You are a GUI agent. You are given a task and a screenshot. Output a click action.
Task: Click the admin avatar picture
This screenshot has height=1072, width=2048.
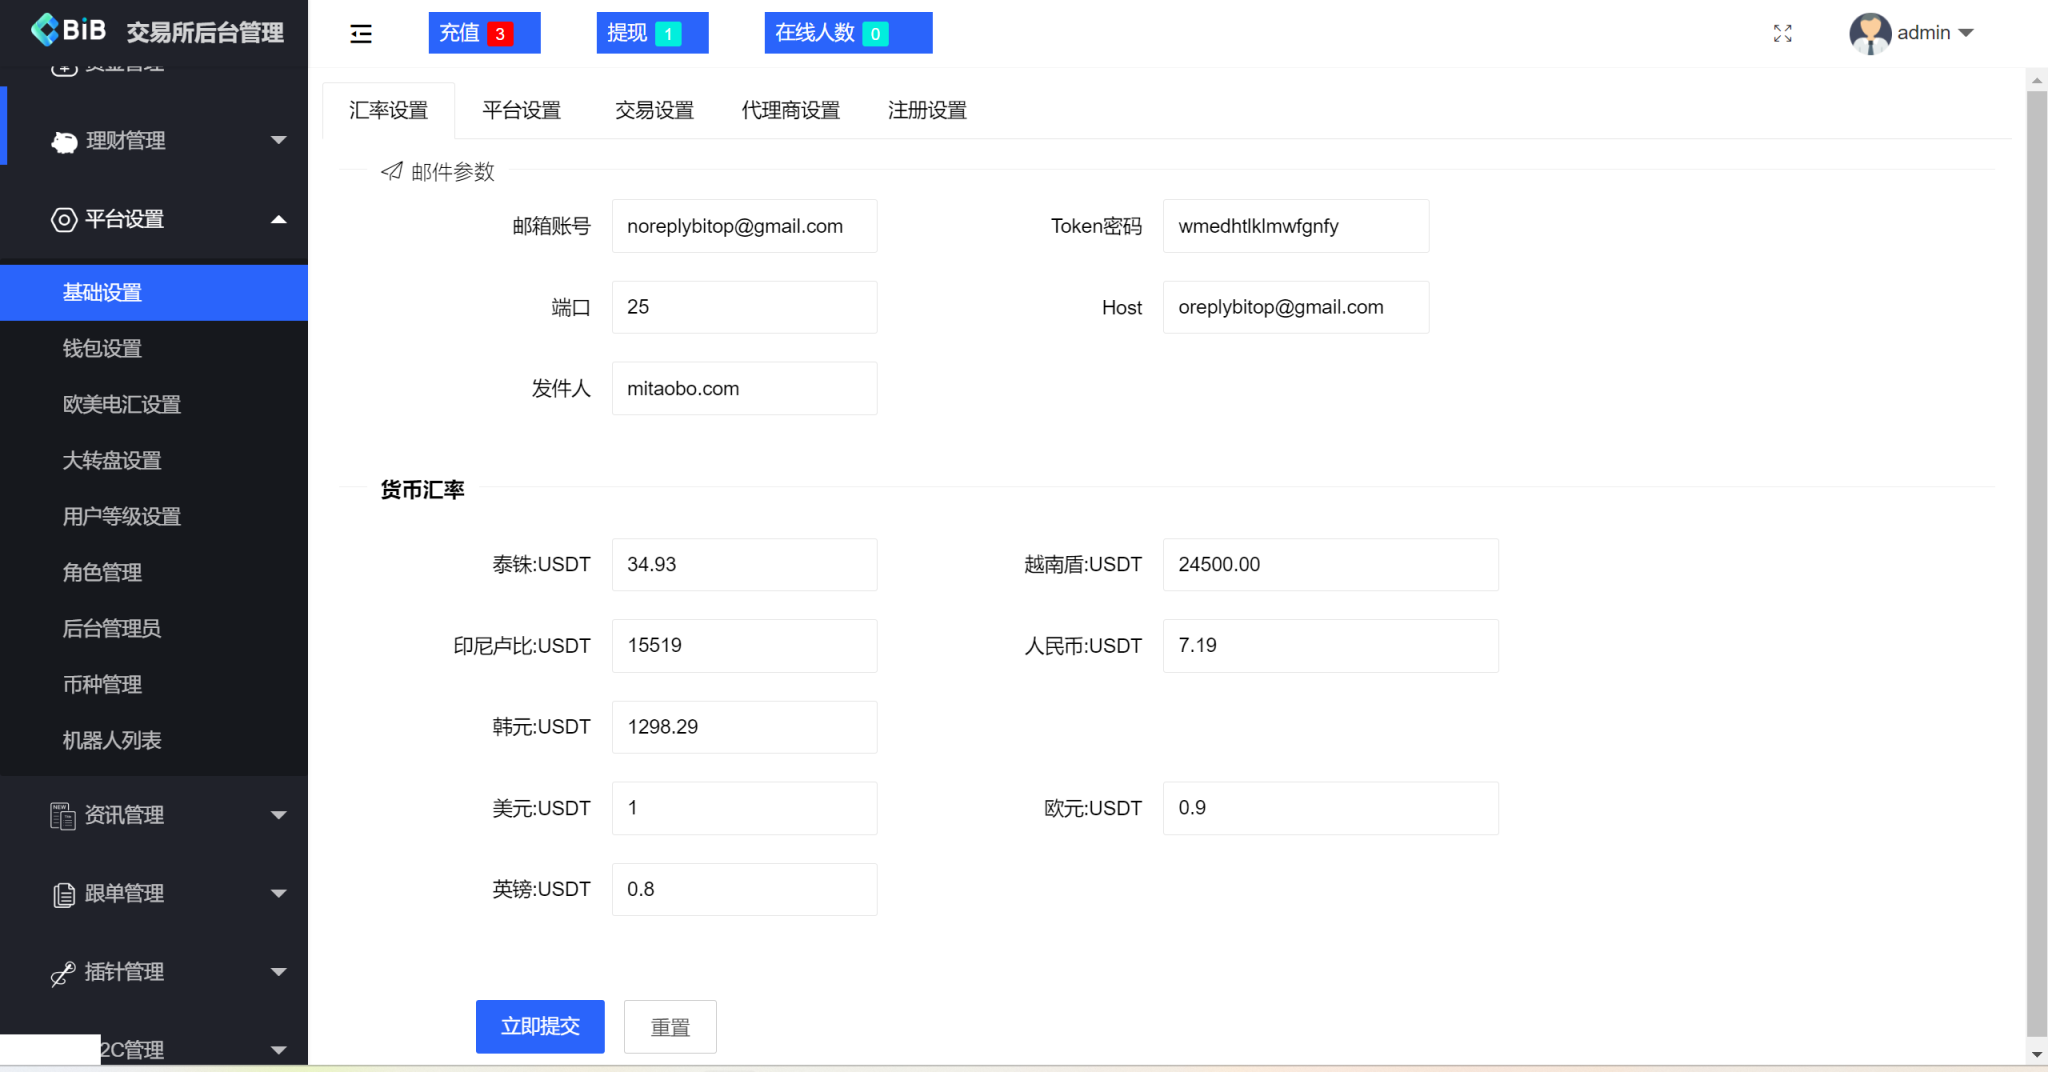pos(1869,33)
